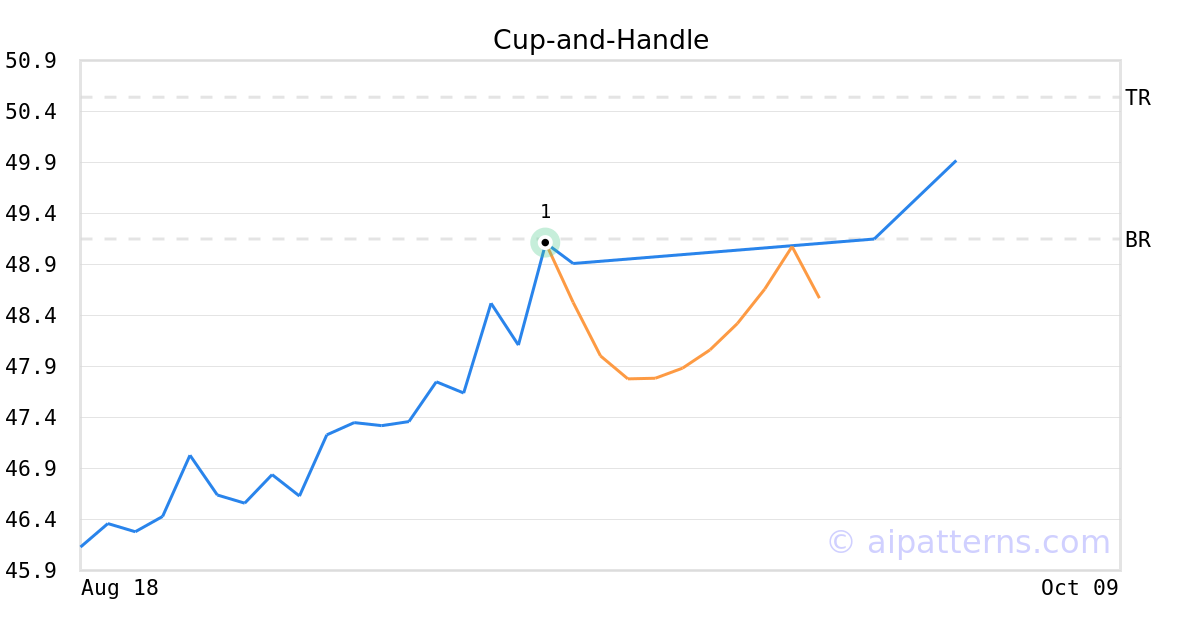Select the 48.4 y-axis label

30,316
